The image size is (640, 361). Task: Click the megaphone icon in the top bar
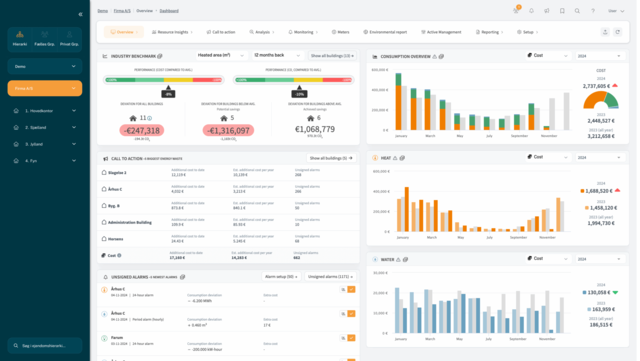[547, 11]
